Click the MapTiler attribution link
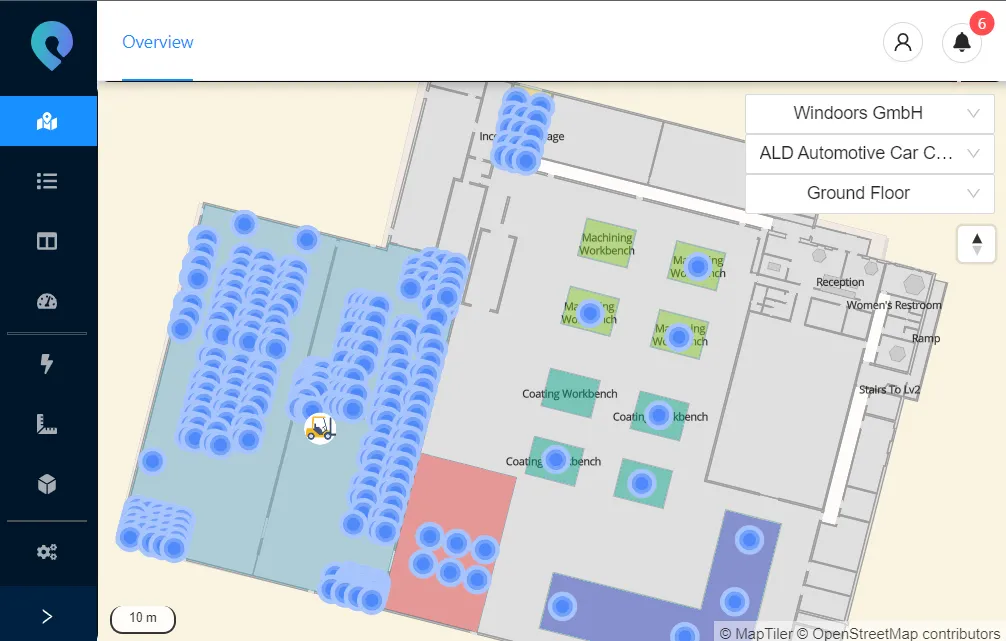Image resolution: width=1006 pixels, height=641 pixels. [x=764, y=633]
